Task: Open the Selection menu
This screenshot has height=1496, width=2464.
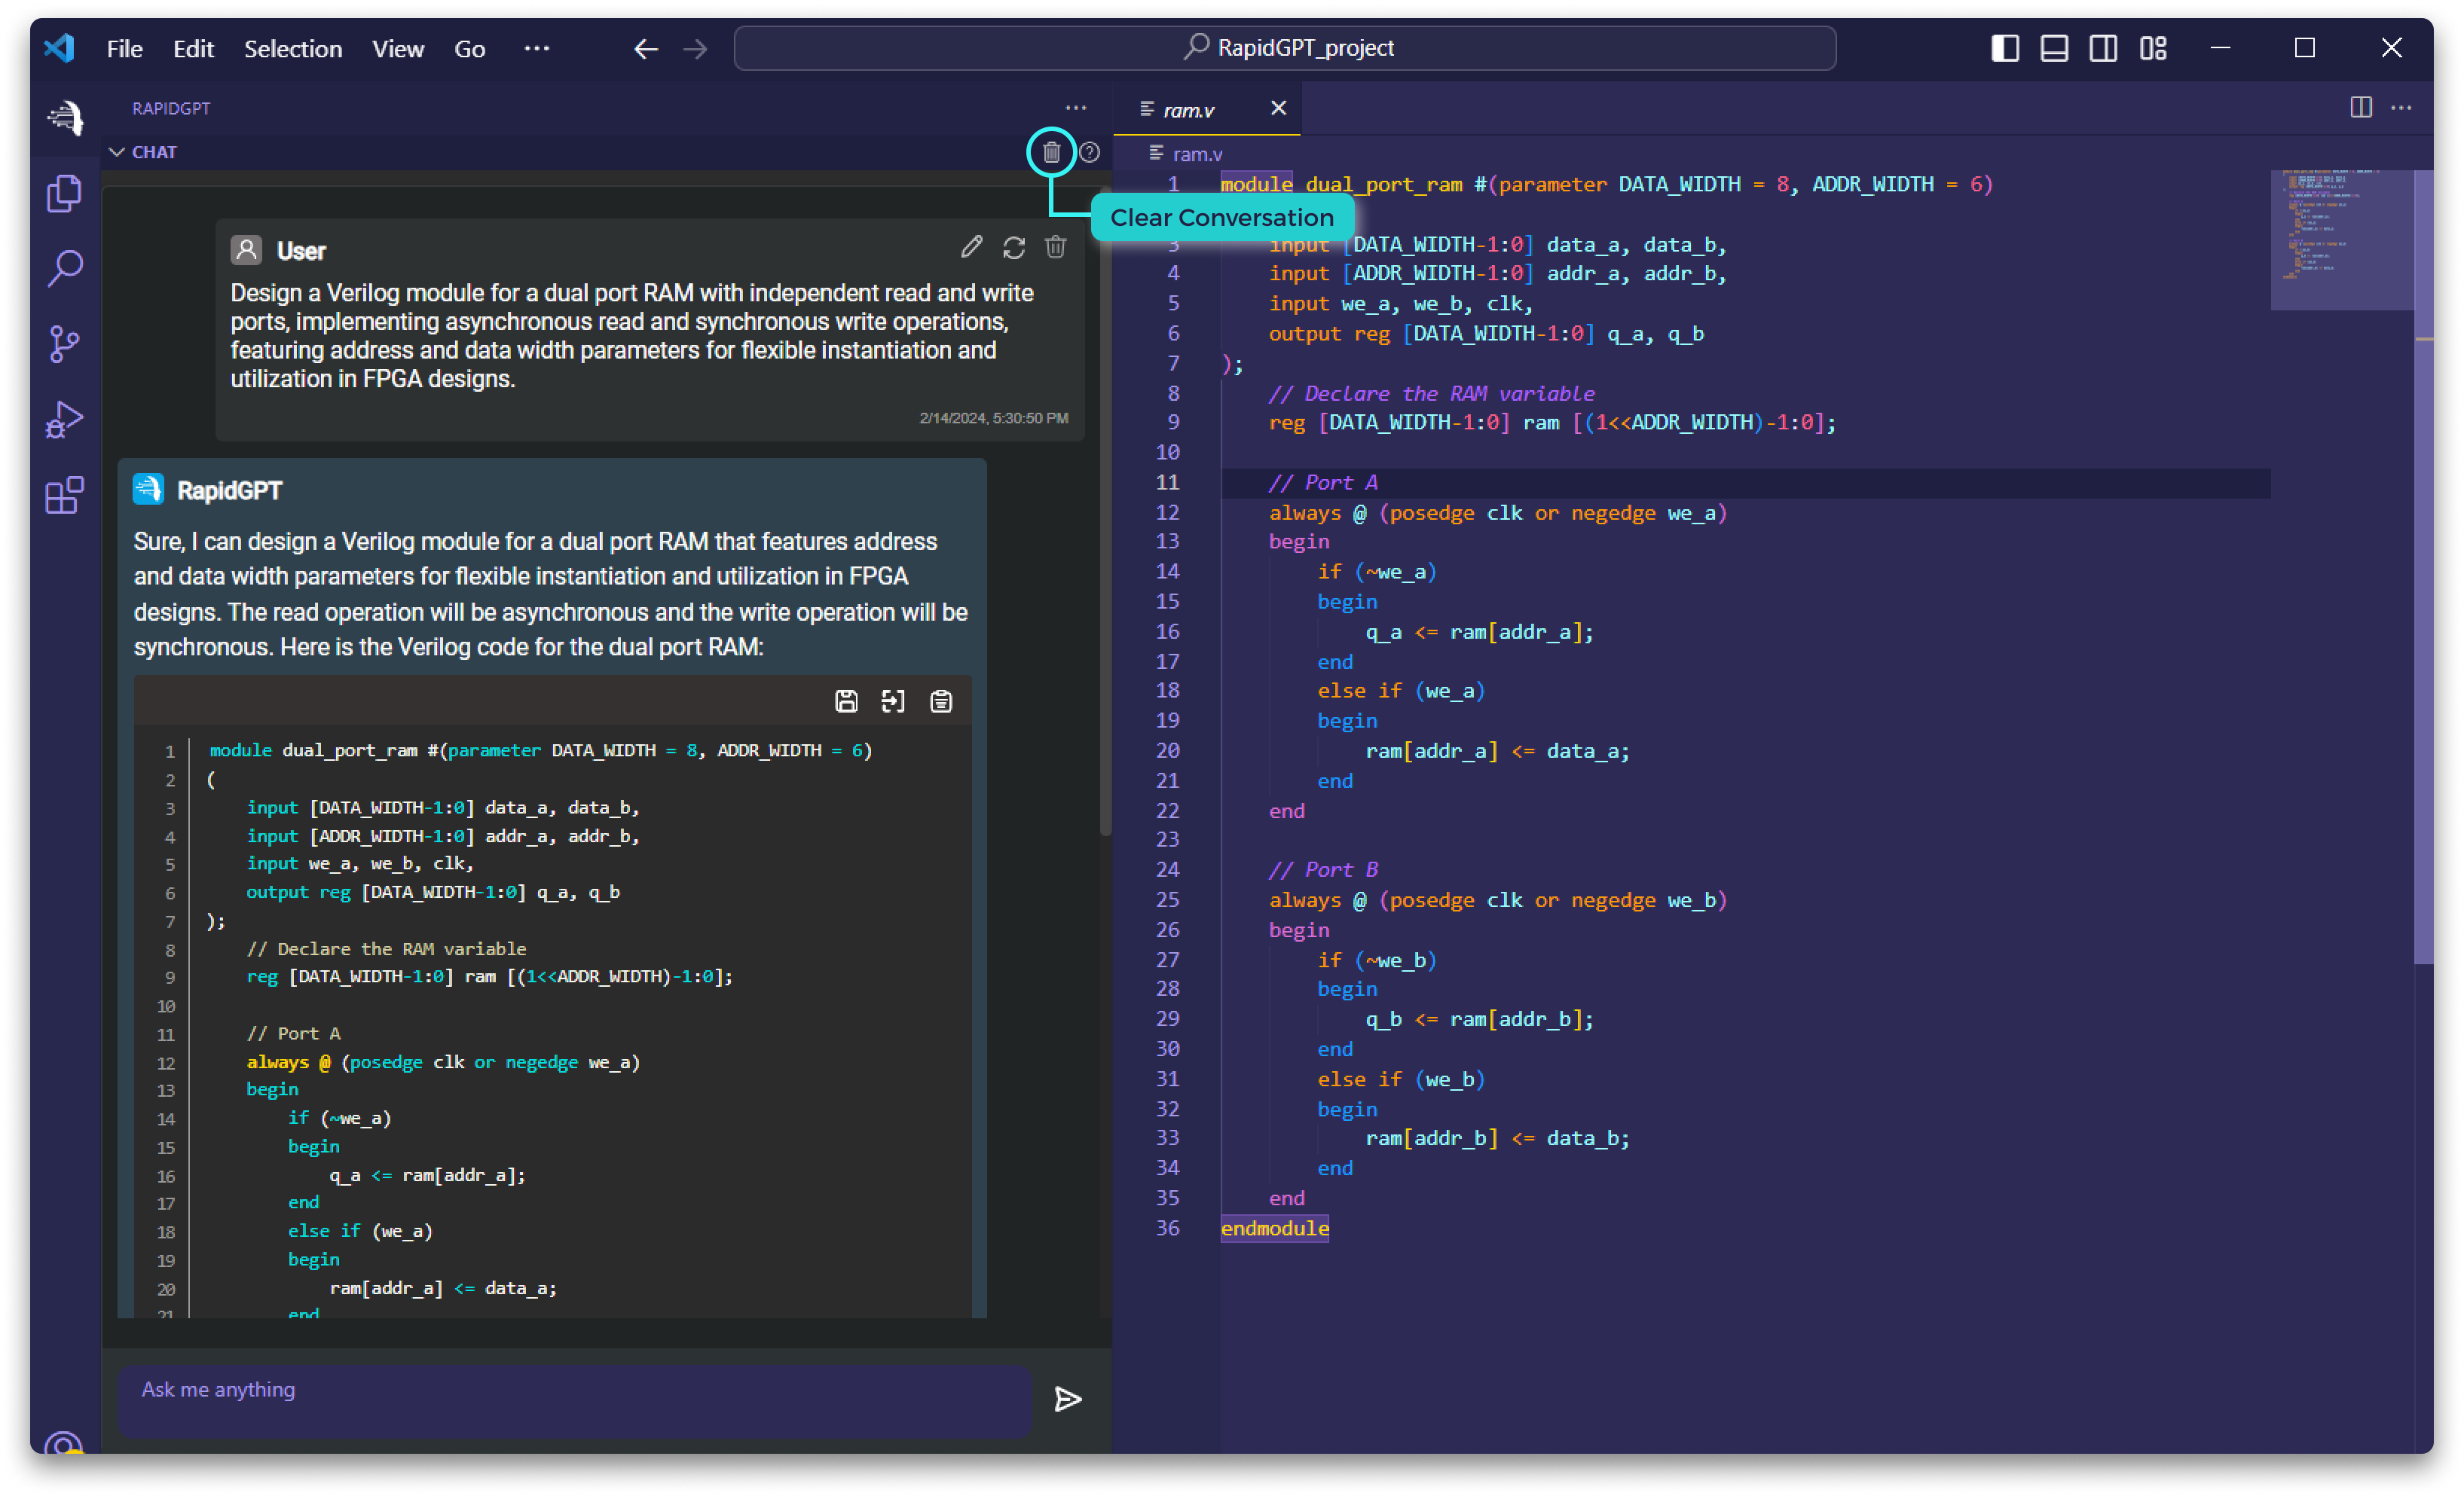Action: click(x=293, y=48)
